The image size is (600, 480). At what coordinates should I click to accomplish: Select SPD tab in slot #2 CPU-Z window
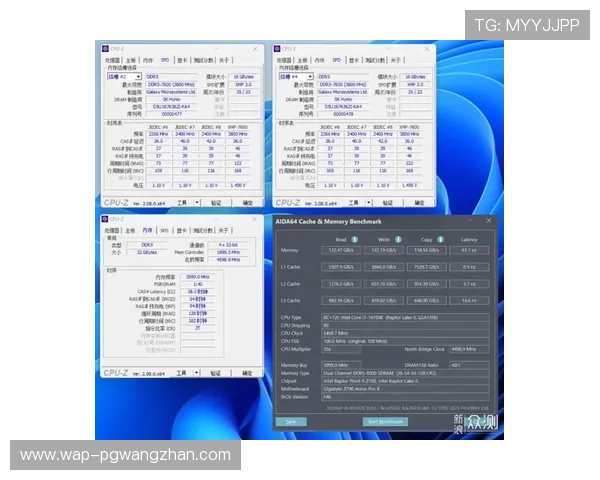[x=165, y=60]
